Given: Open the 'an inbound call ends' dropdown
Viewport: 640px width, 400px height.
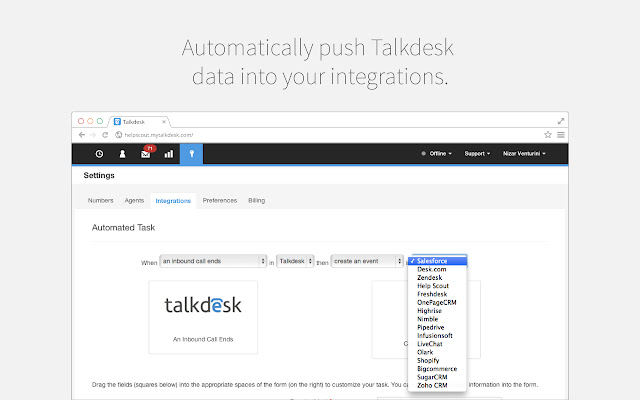Looking at the screenshot, I should click(213, 261).
